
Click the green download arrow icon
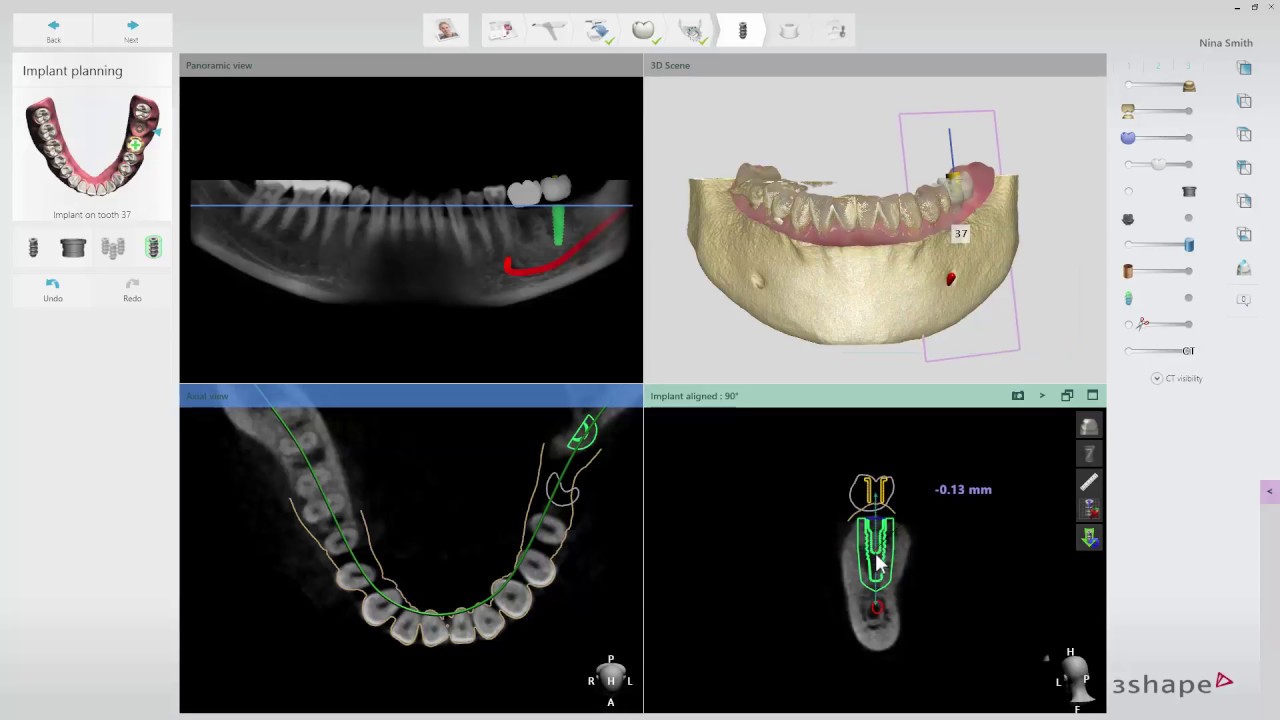(x=1089, y=538)
